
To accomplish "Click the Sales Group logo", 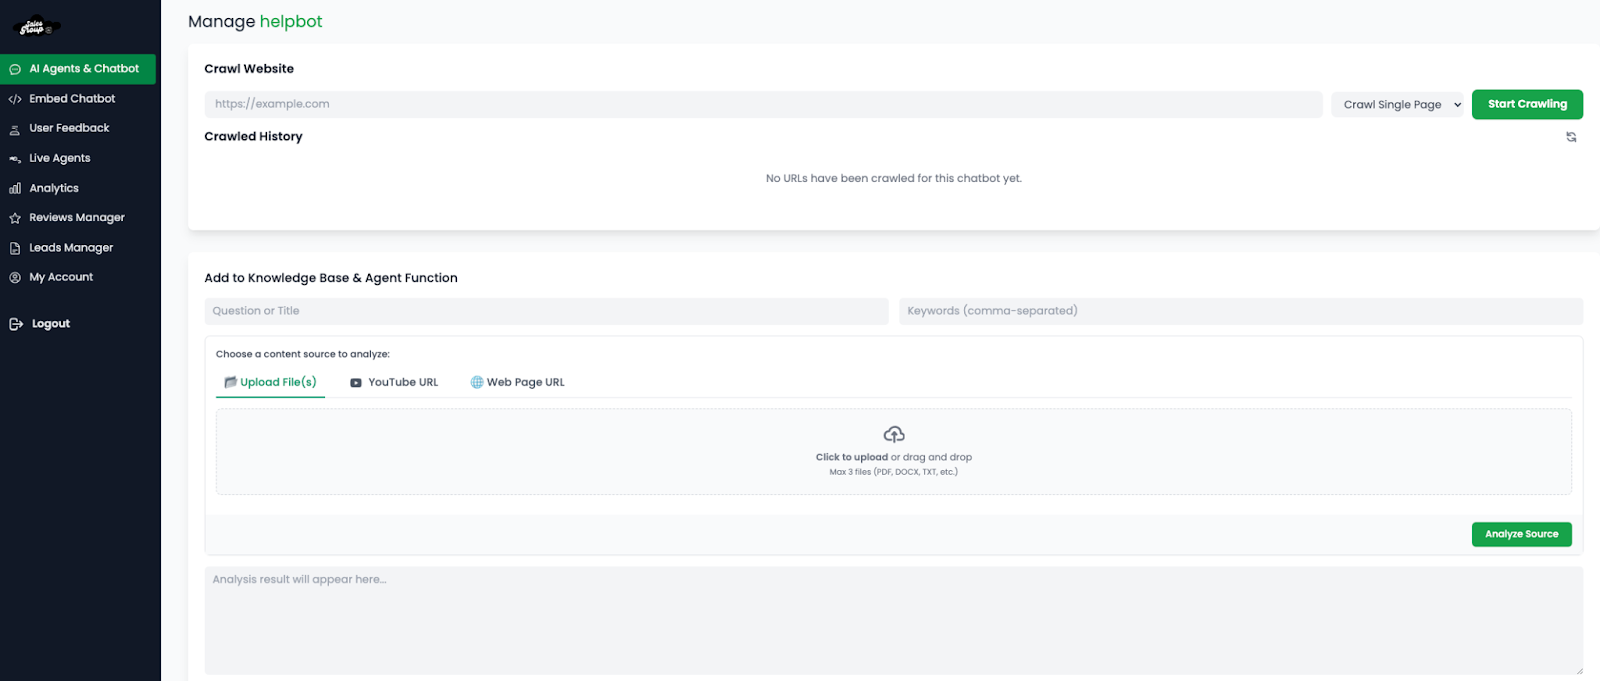I will point(37,28).
